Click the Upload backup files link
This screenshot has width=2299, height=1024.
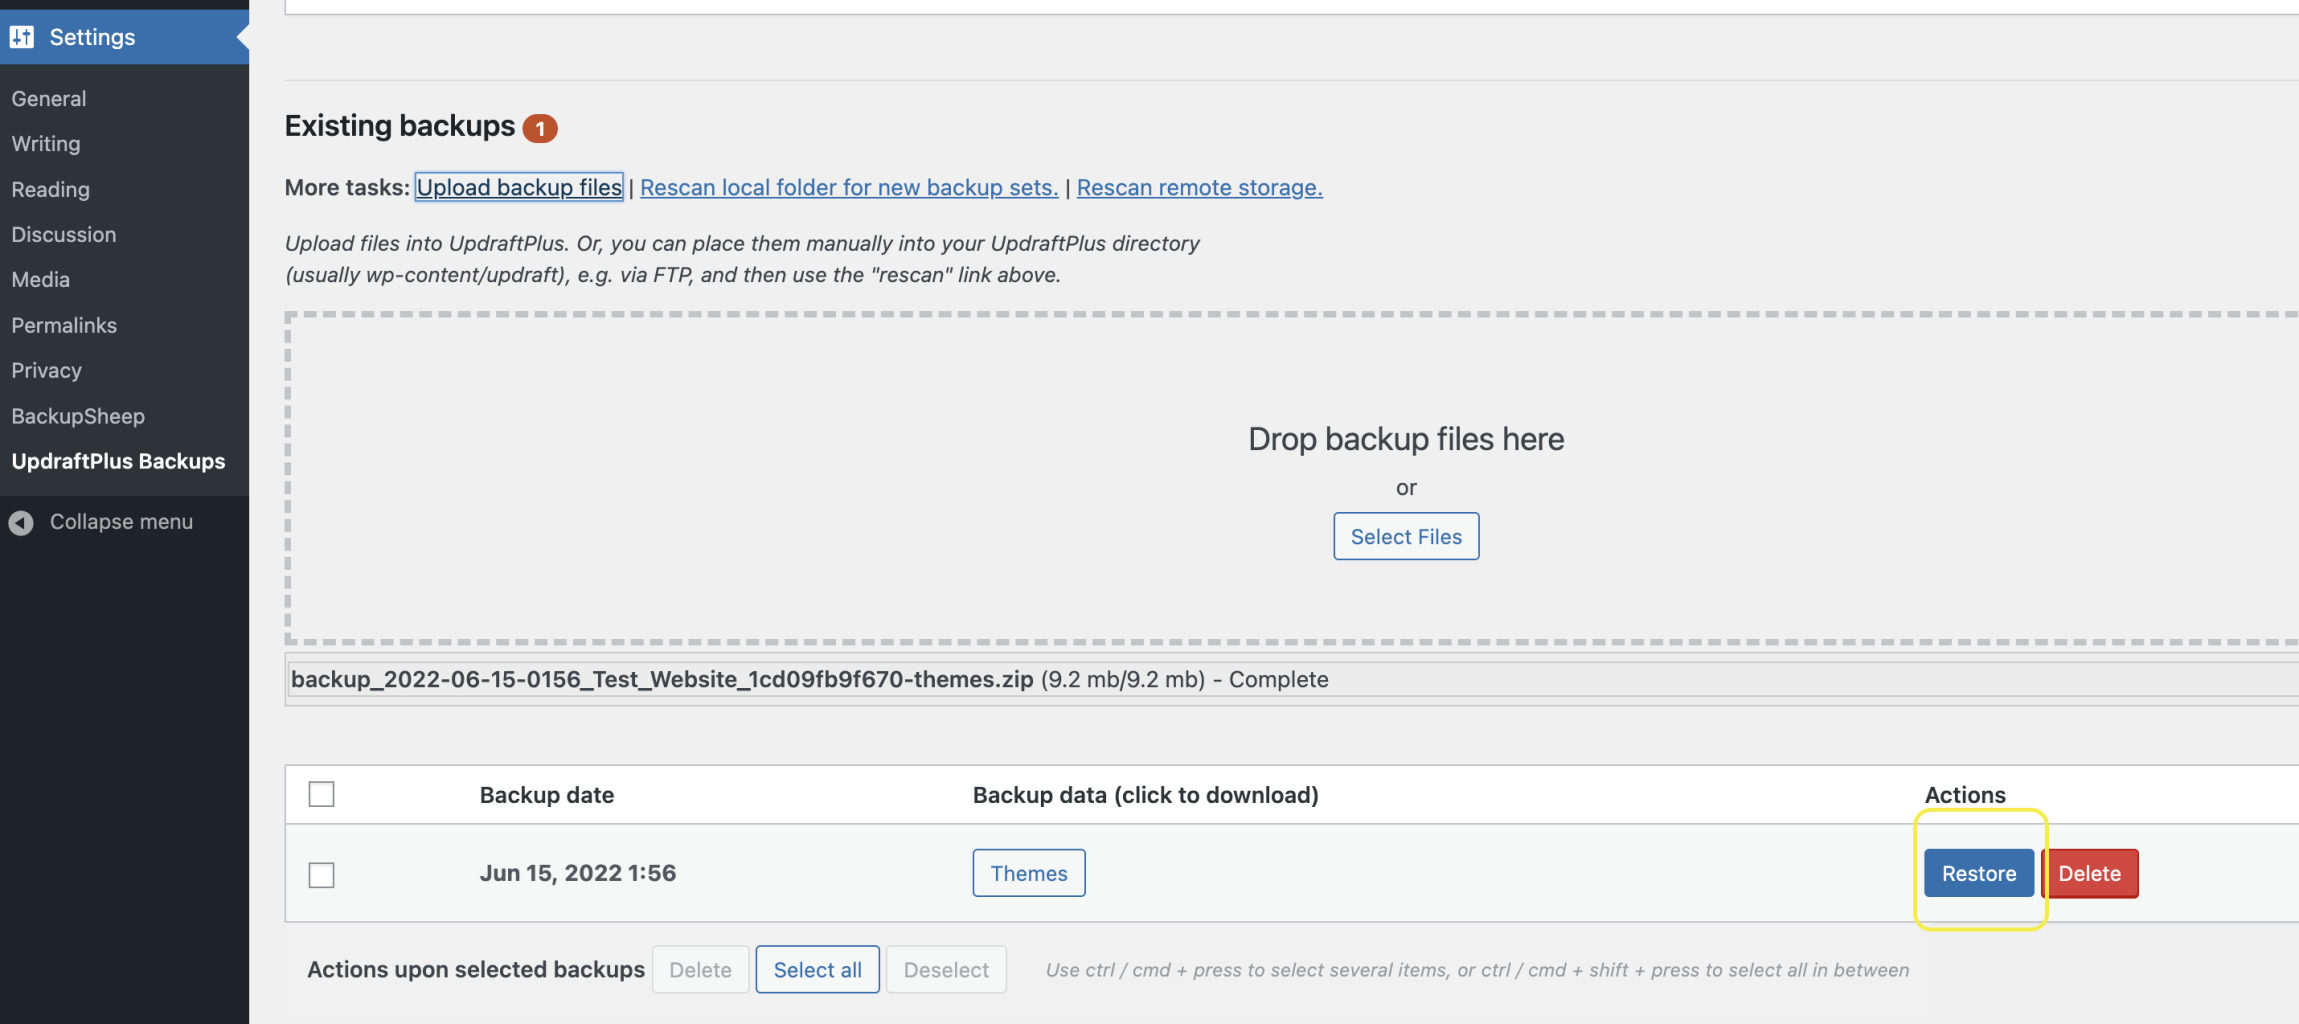(x=519, y=187)
